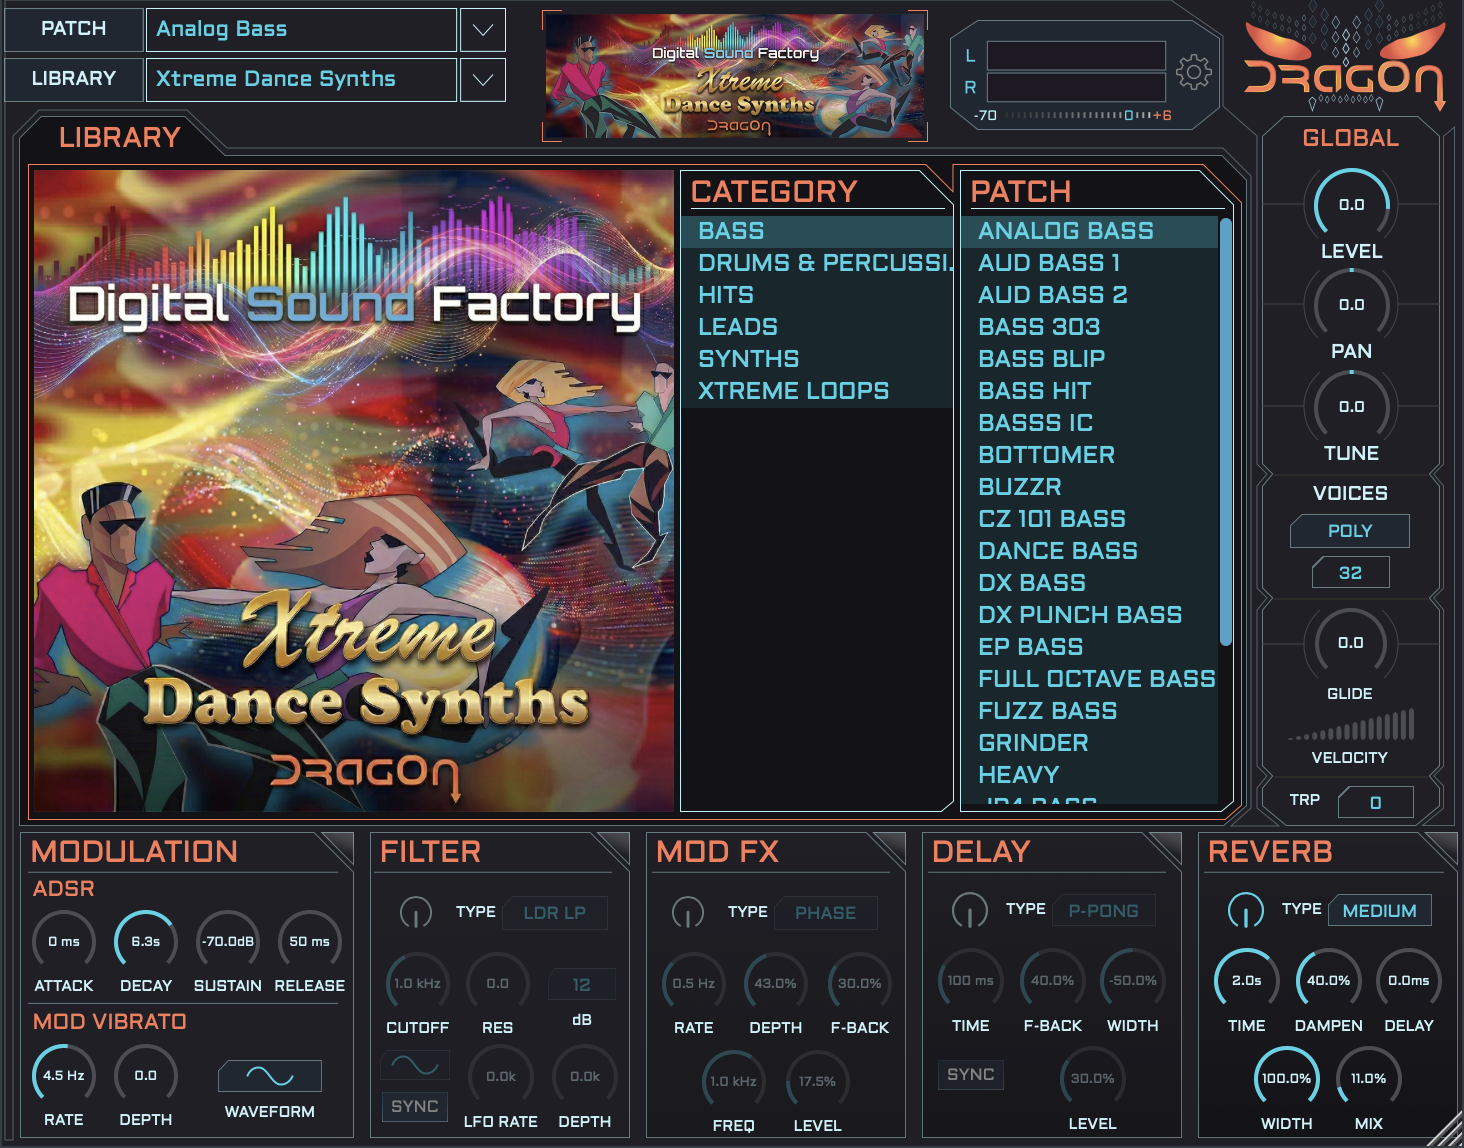Select the ANALOG BASS patch
The height and width of the screenshot is (1148, 1464).
1089,231
